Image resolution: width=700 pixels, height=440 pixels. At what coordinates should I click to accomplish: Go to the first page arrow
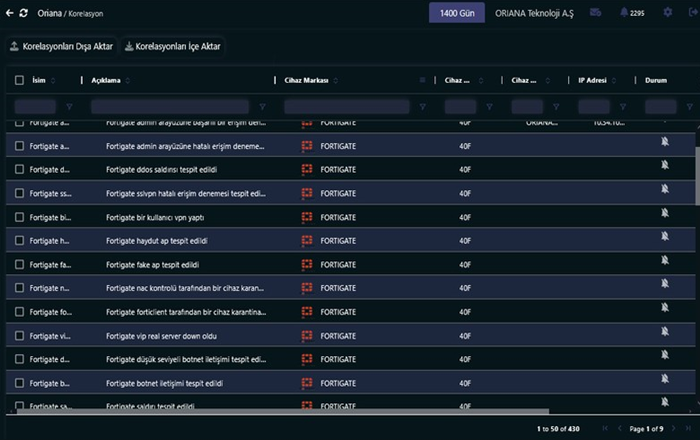coord(605,428)
